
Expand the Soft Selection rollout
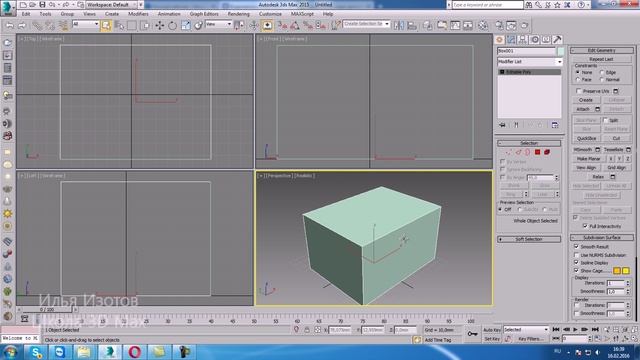tap(529, 239)
